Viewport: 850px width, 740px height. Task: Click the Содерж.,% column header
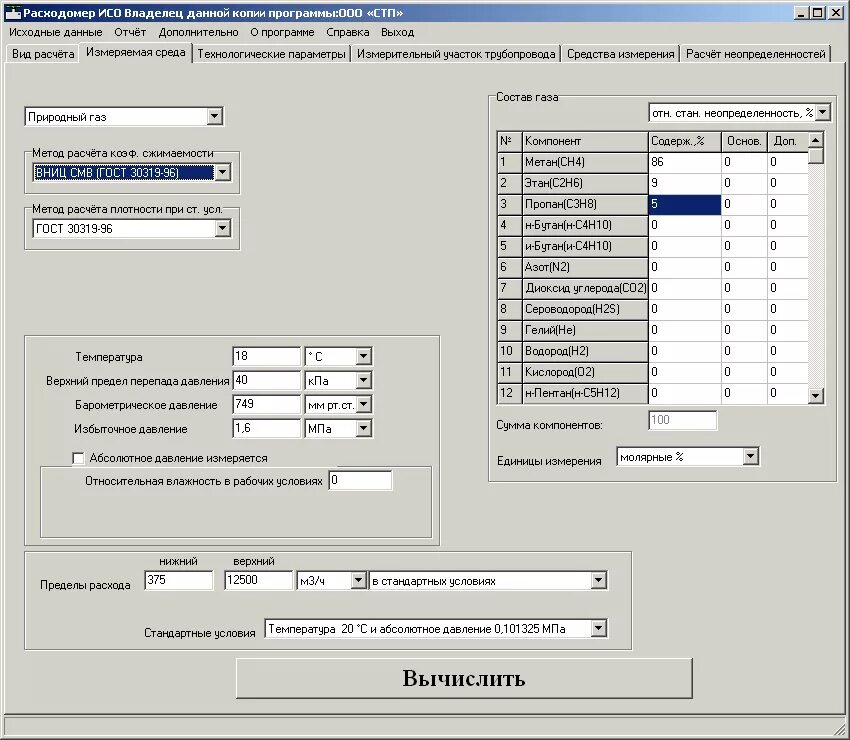click(x=685, y=141)
